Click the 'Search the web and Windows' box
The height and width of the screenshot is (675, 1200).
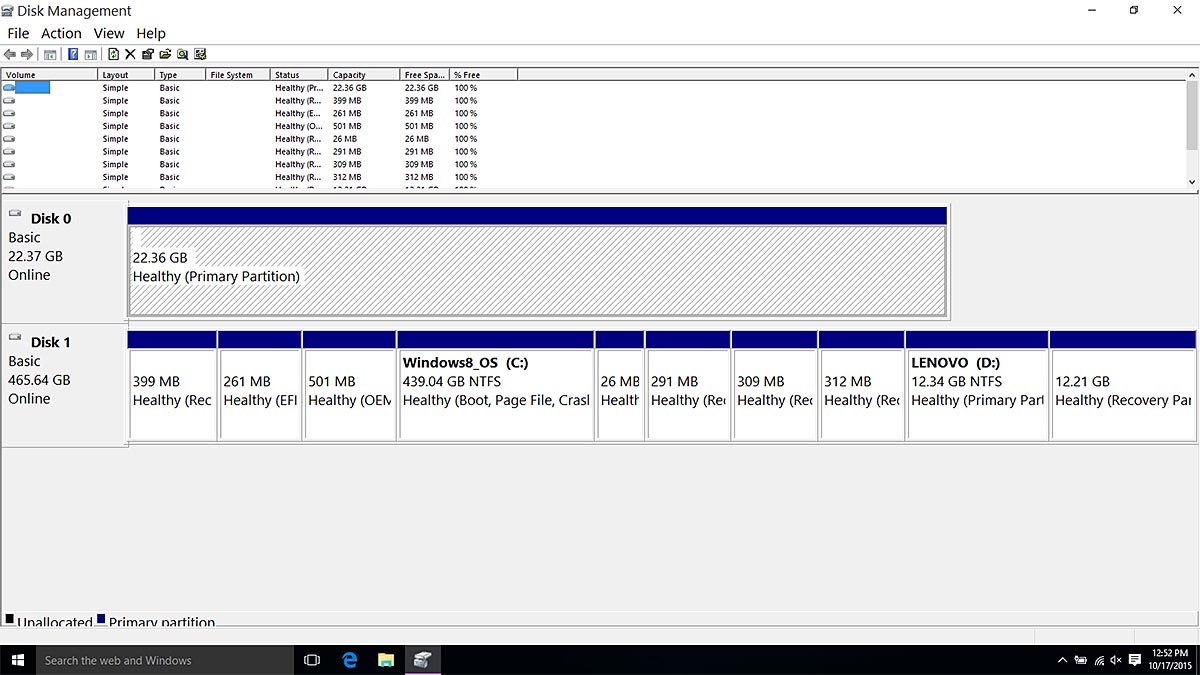point(165,660)
